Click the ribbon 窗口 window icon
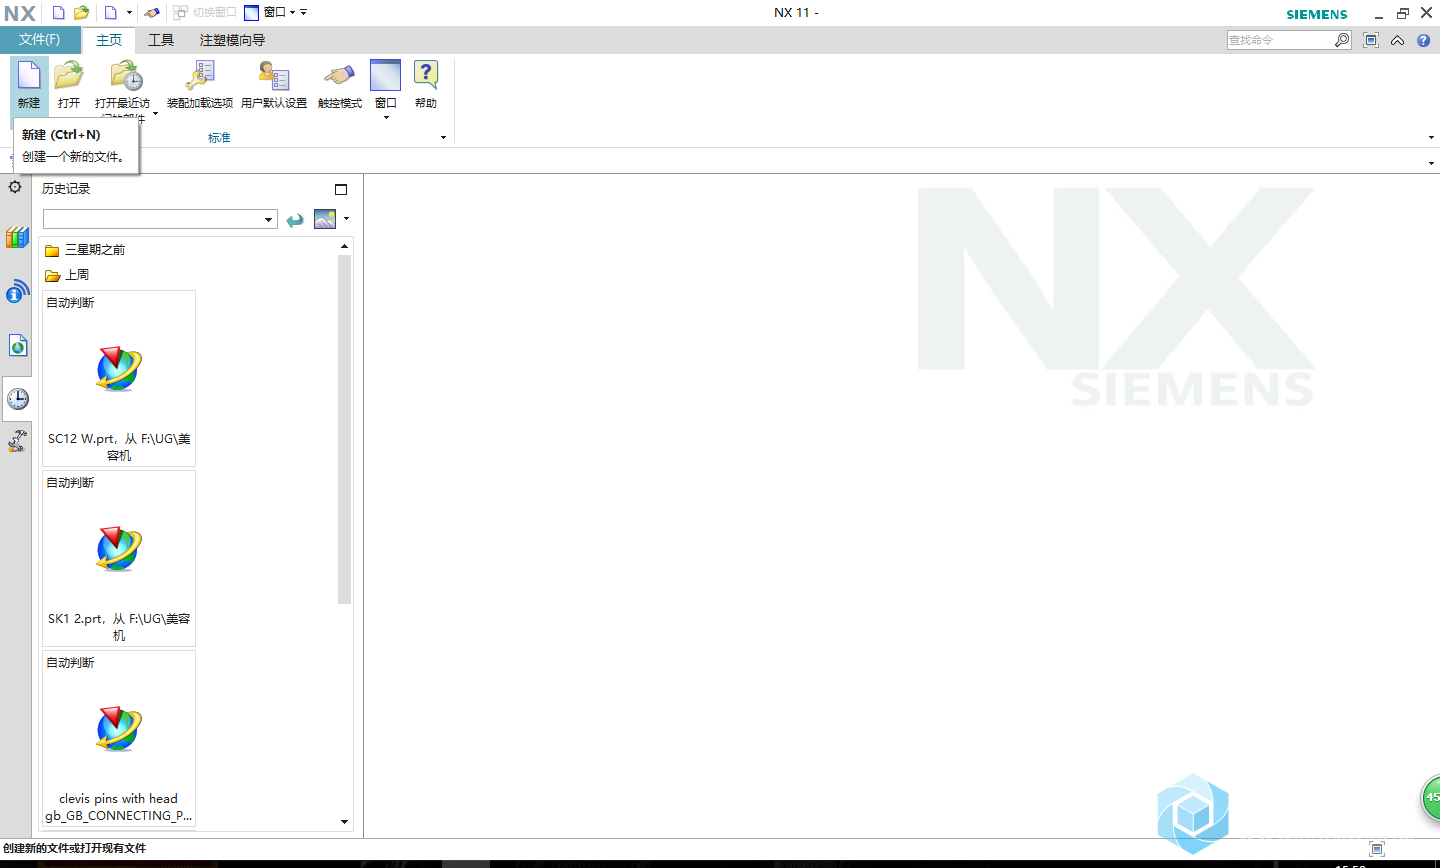 [385, 76]
